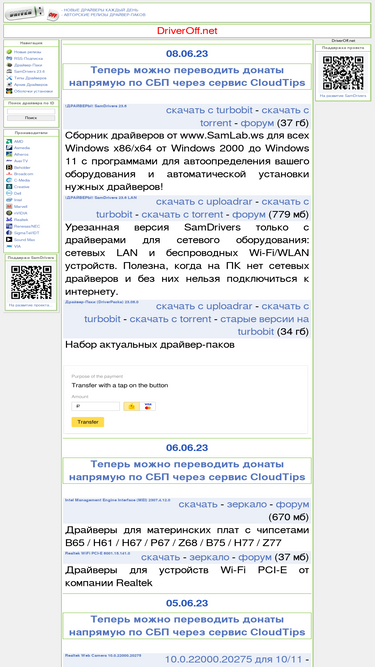Click the SamDrivers 23.6 disc icon

(9, 71)
